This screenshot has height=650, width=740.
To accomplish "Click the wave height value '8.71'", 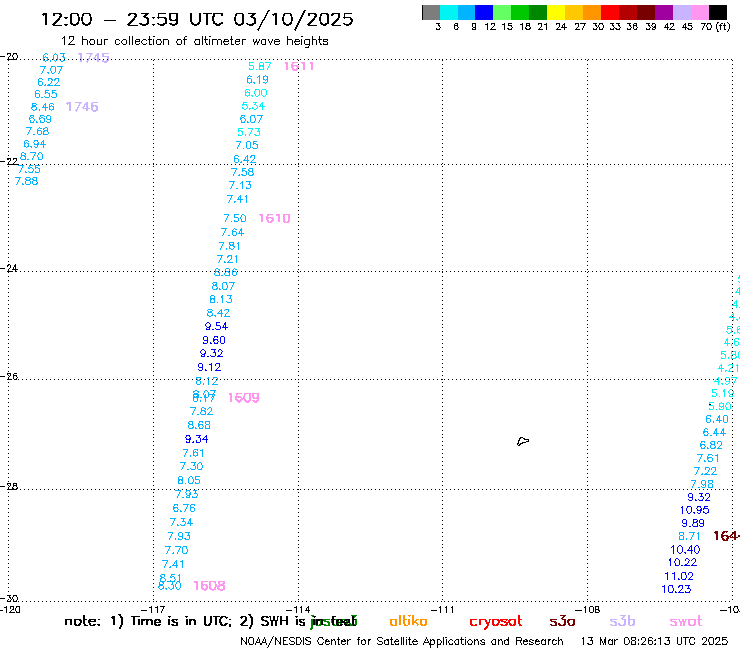I will tap(690, 537).
